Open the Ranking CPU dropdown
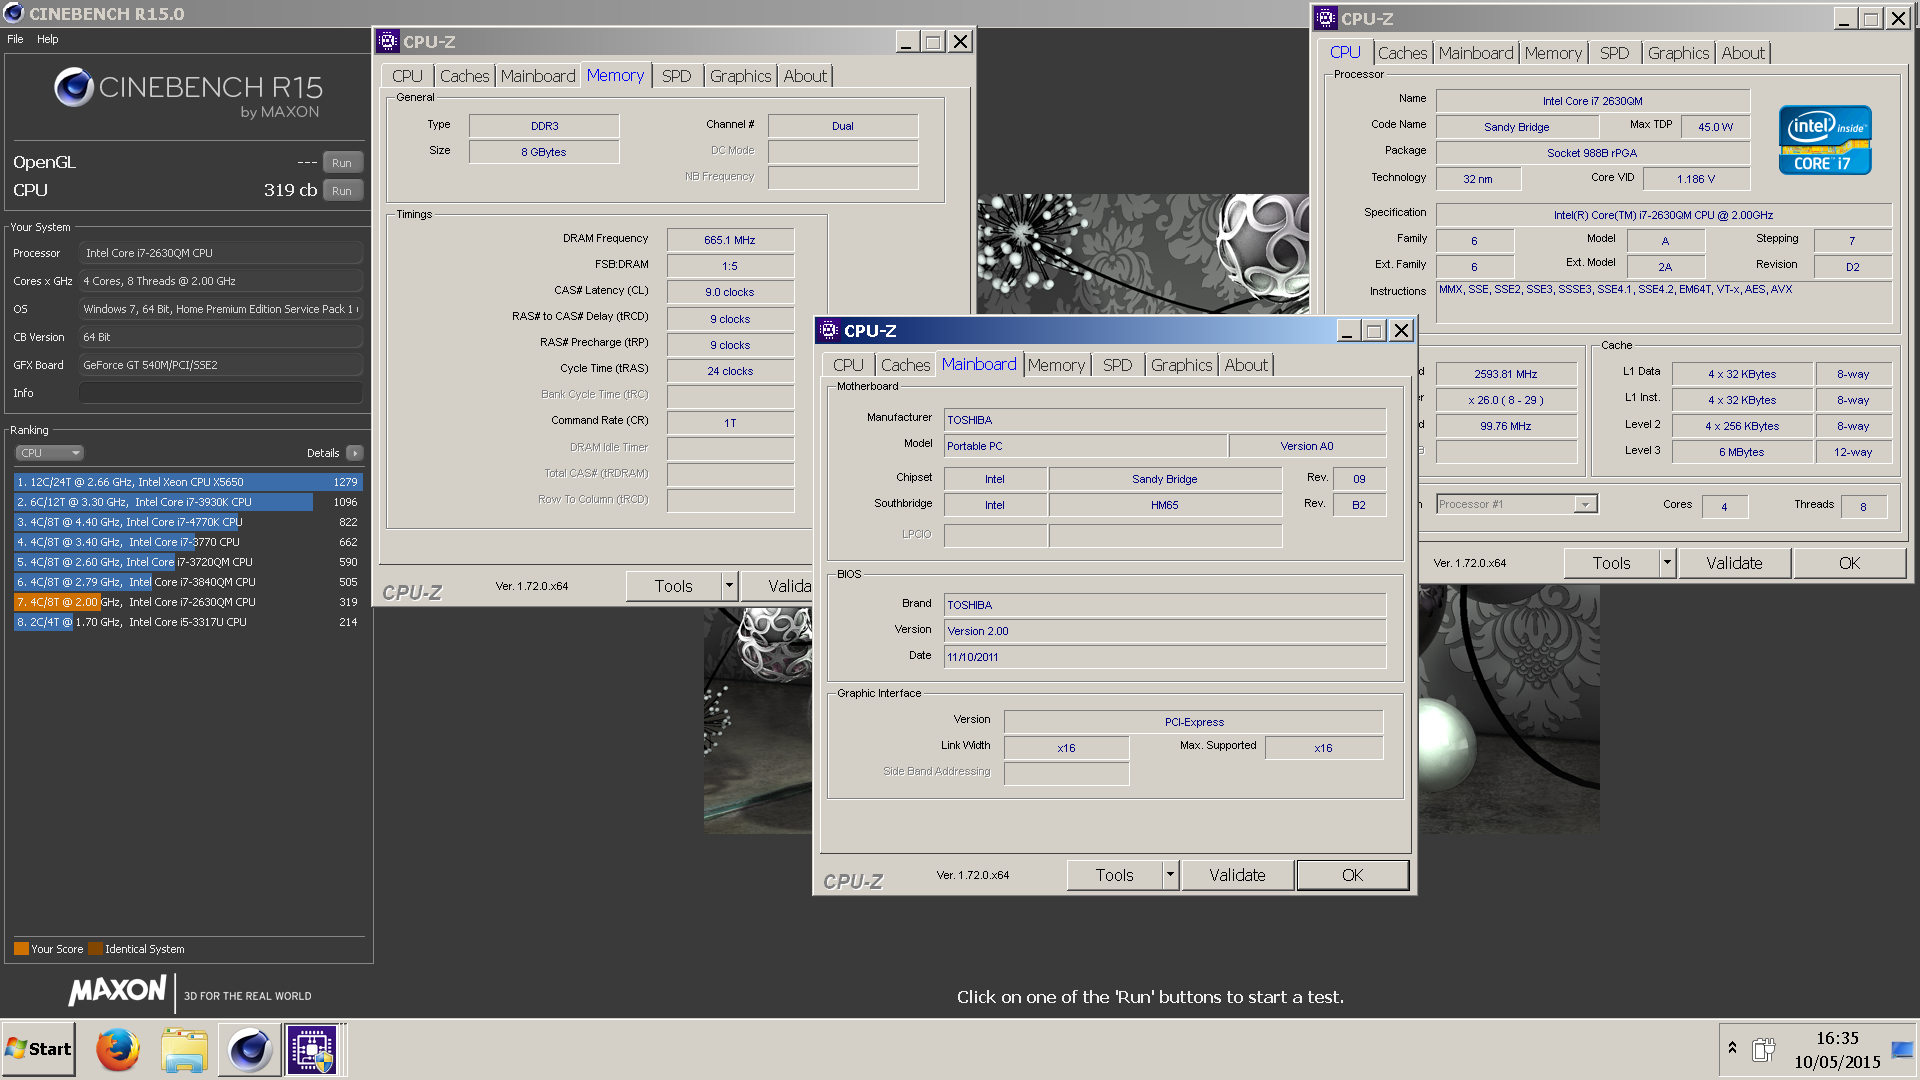This screenshot has height=1080, width=1920. (x=49, y=453)
